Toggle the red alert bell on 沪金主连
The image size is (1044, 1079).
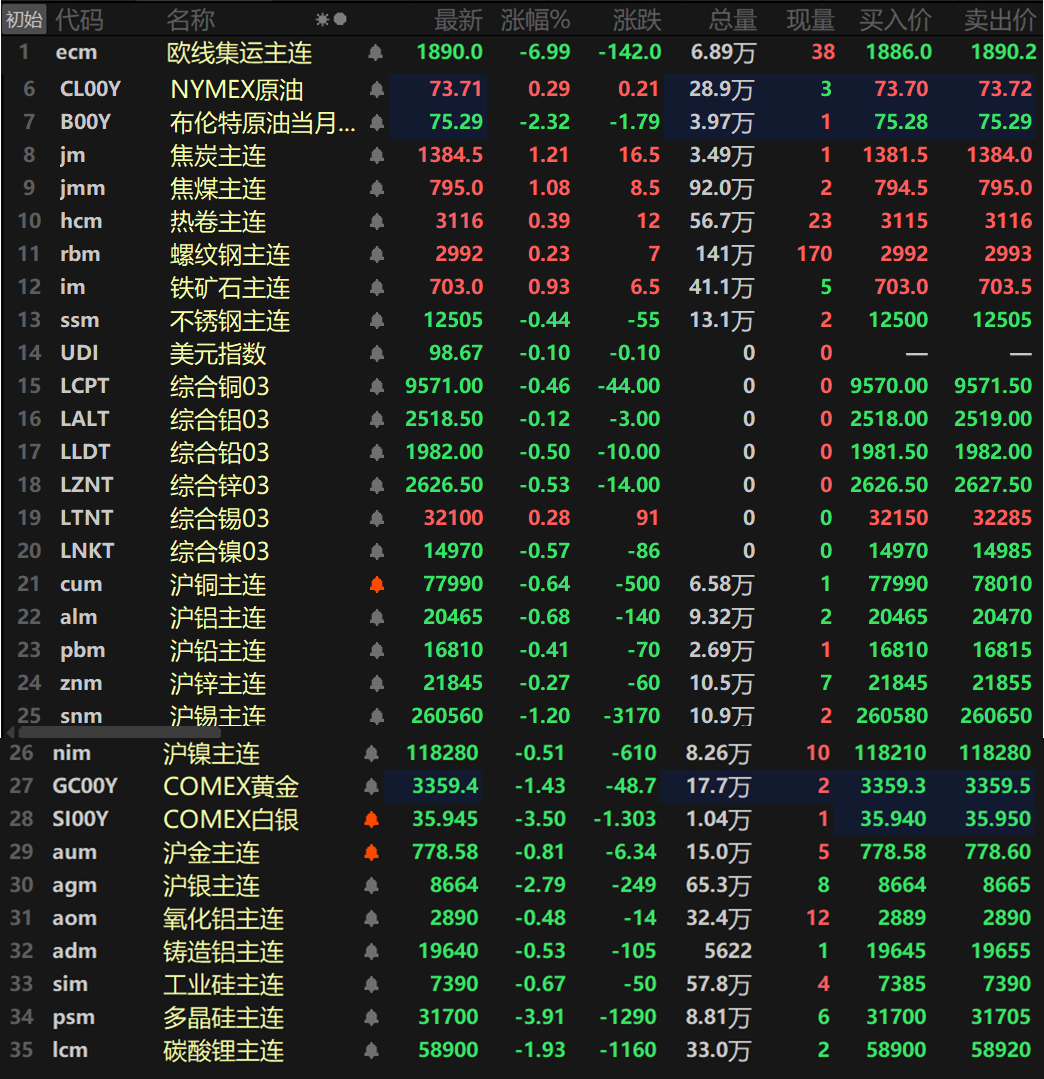(x=371, y=852)
